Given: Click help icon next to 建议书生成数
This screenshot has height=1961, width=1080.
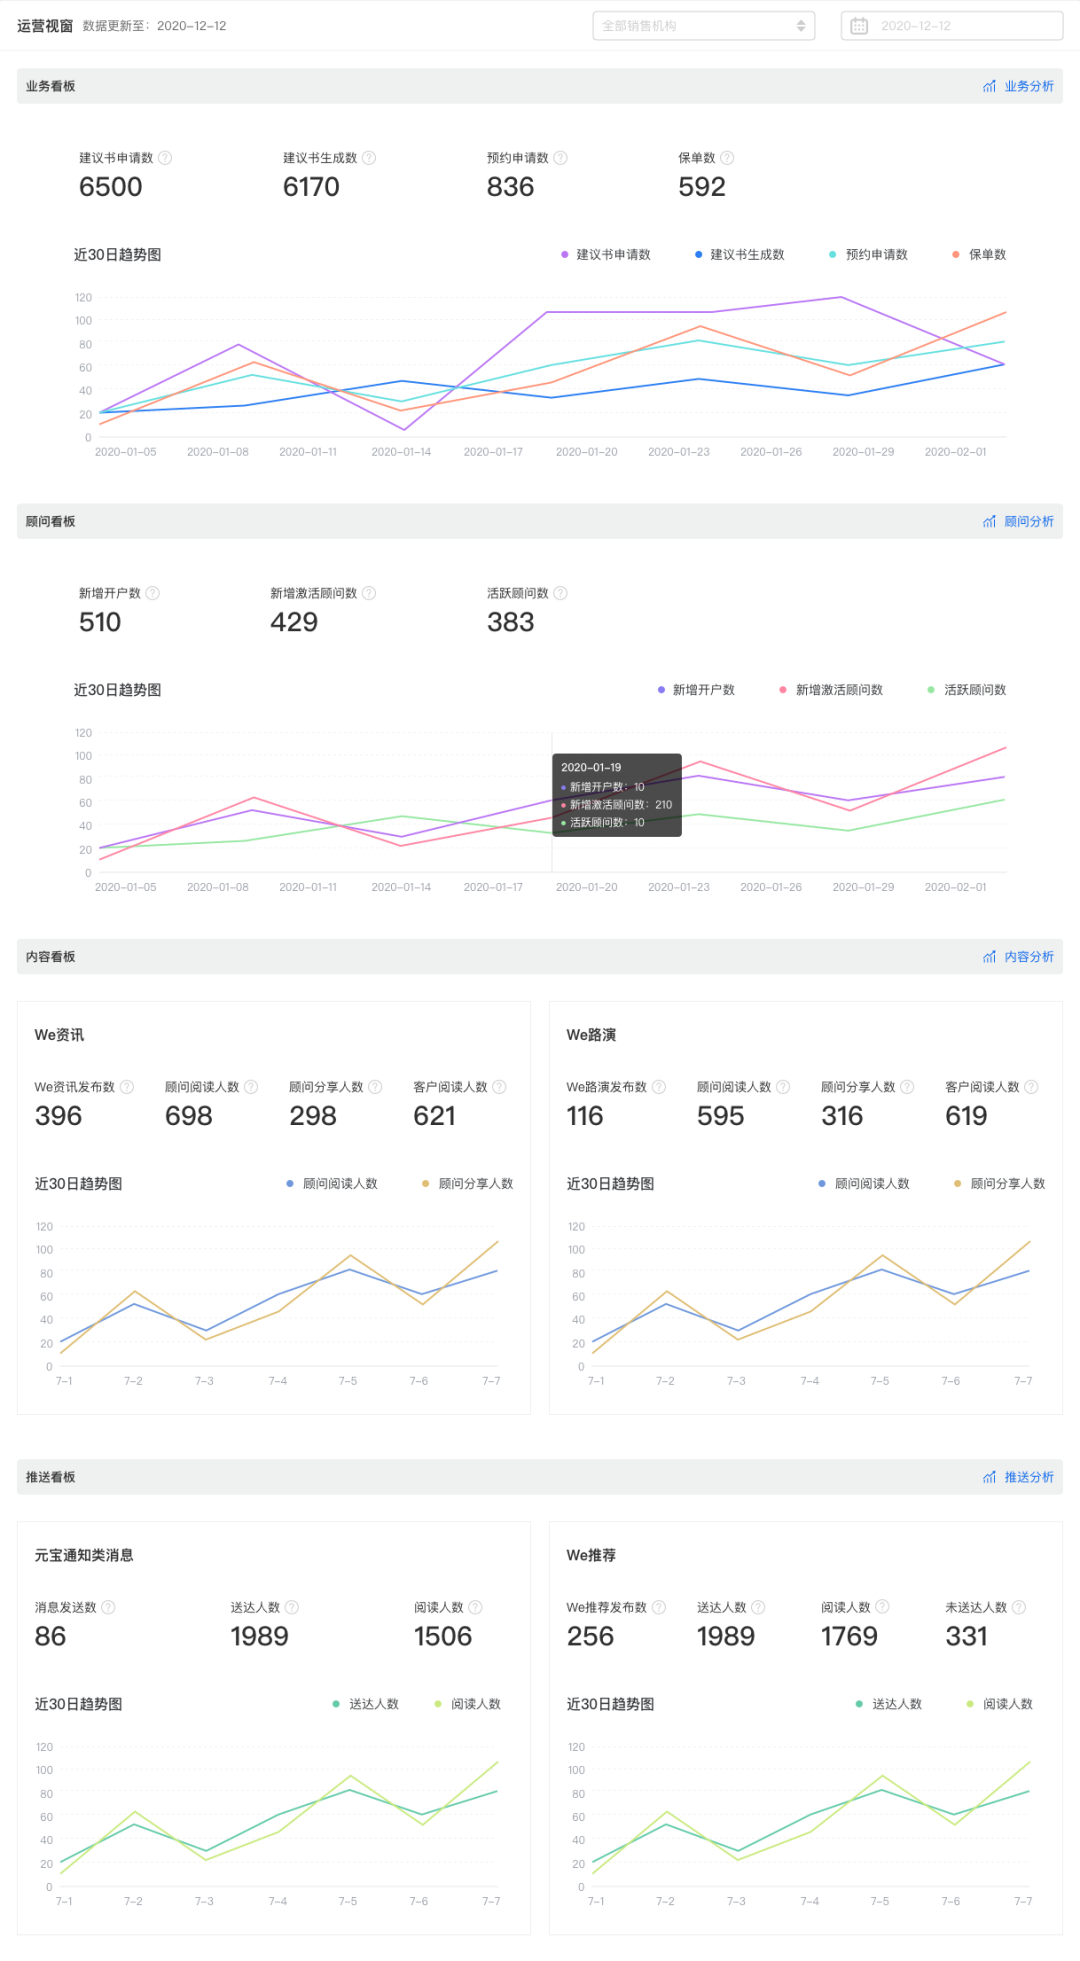Looking at the screenshot, I should [x=369, y=158].
